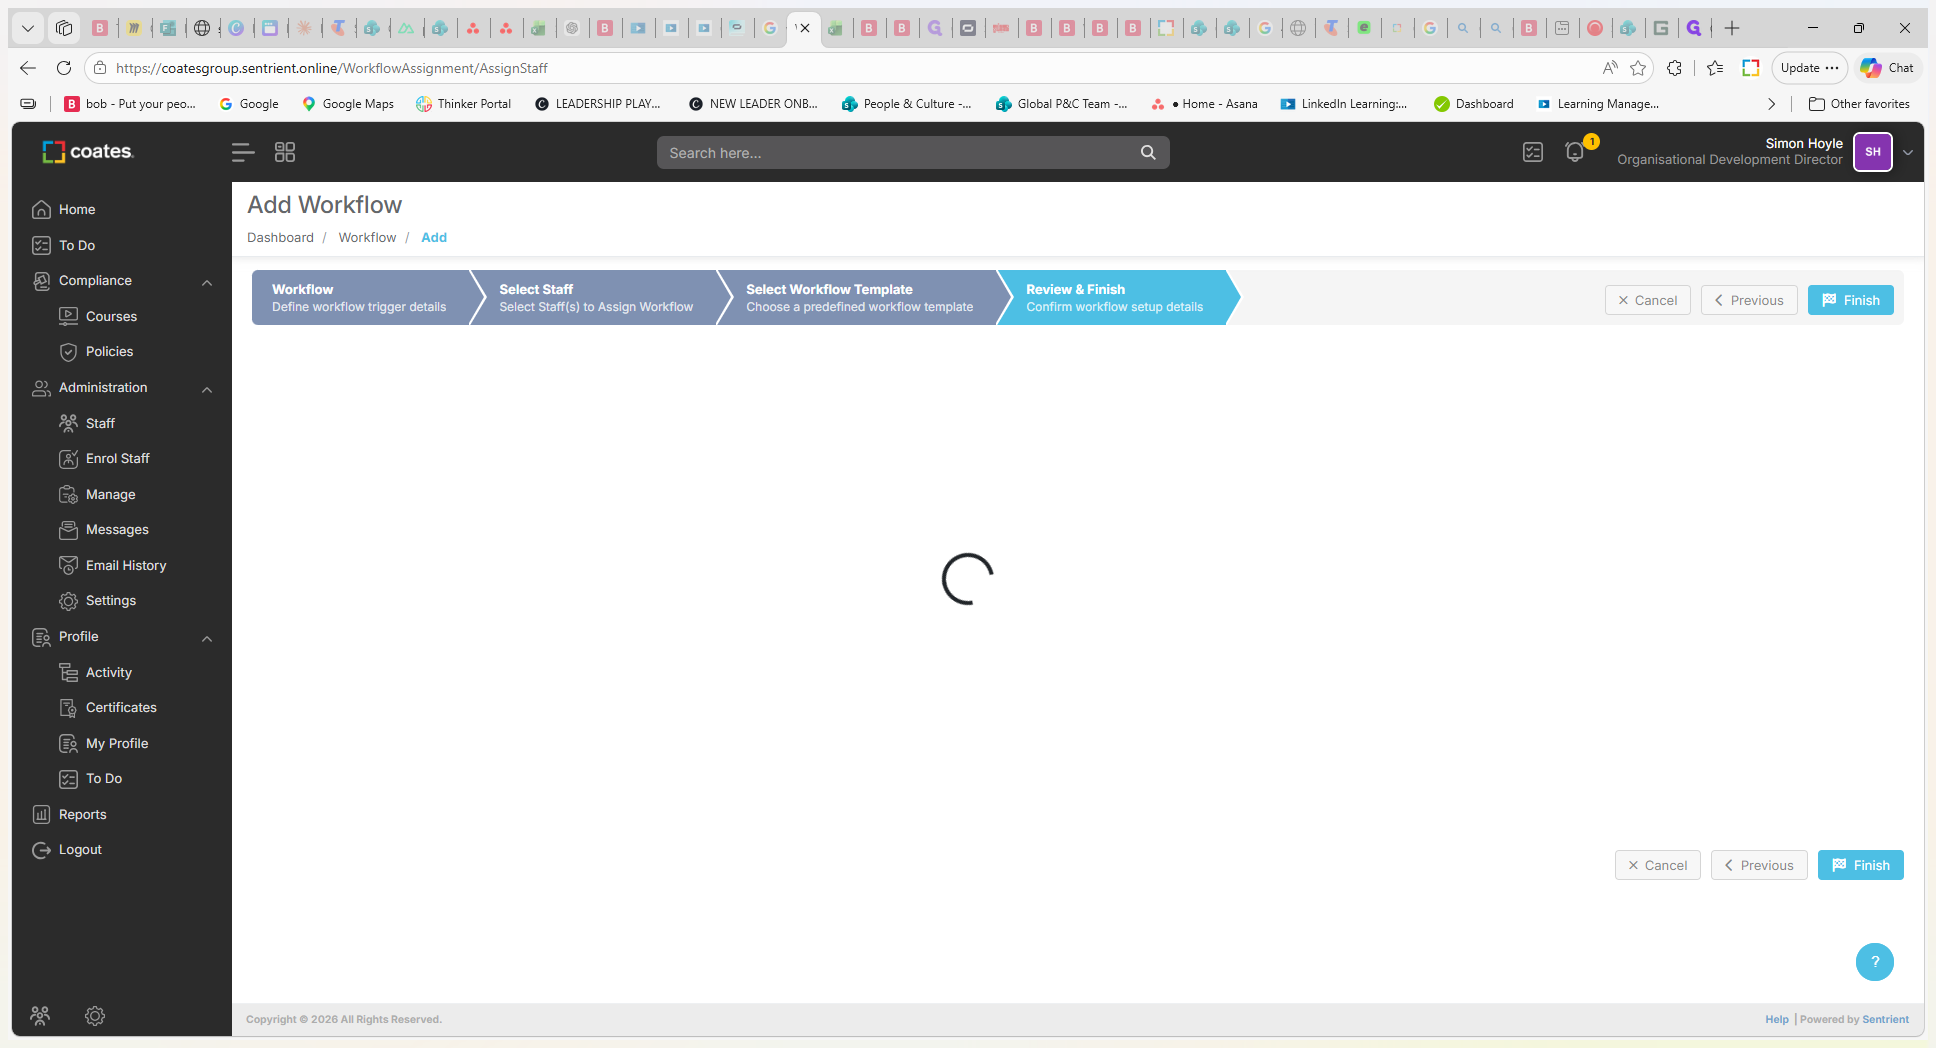Click Logout in the sidebar
Screen dimensions: 1936x1048
pyautogui.click(x=80, y=849)
